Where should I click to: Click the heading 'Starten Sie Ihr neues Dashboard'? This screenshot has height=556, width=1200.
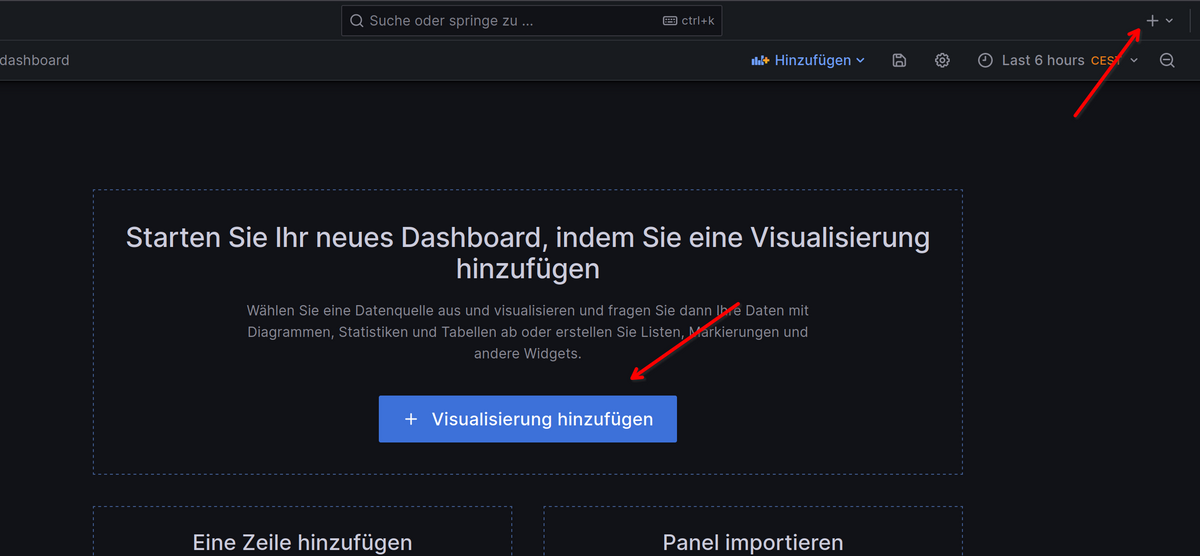pos(528,253)
